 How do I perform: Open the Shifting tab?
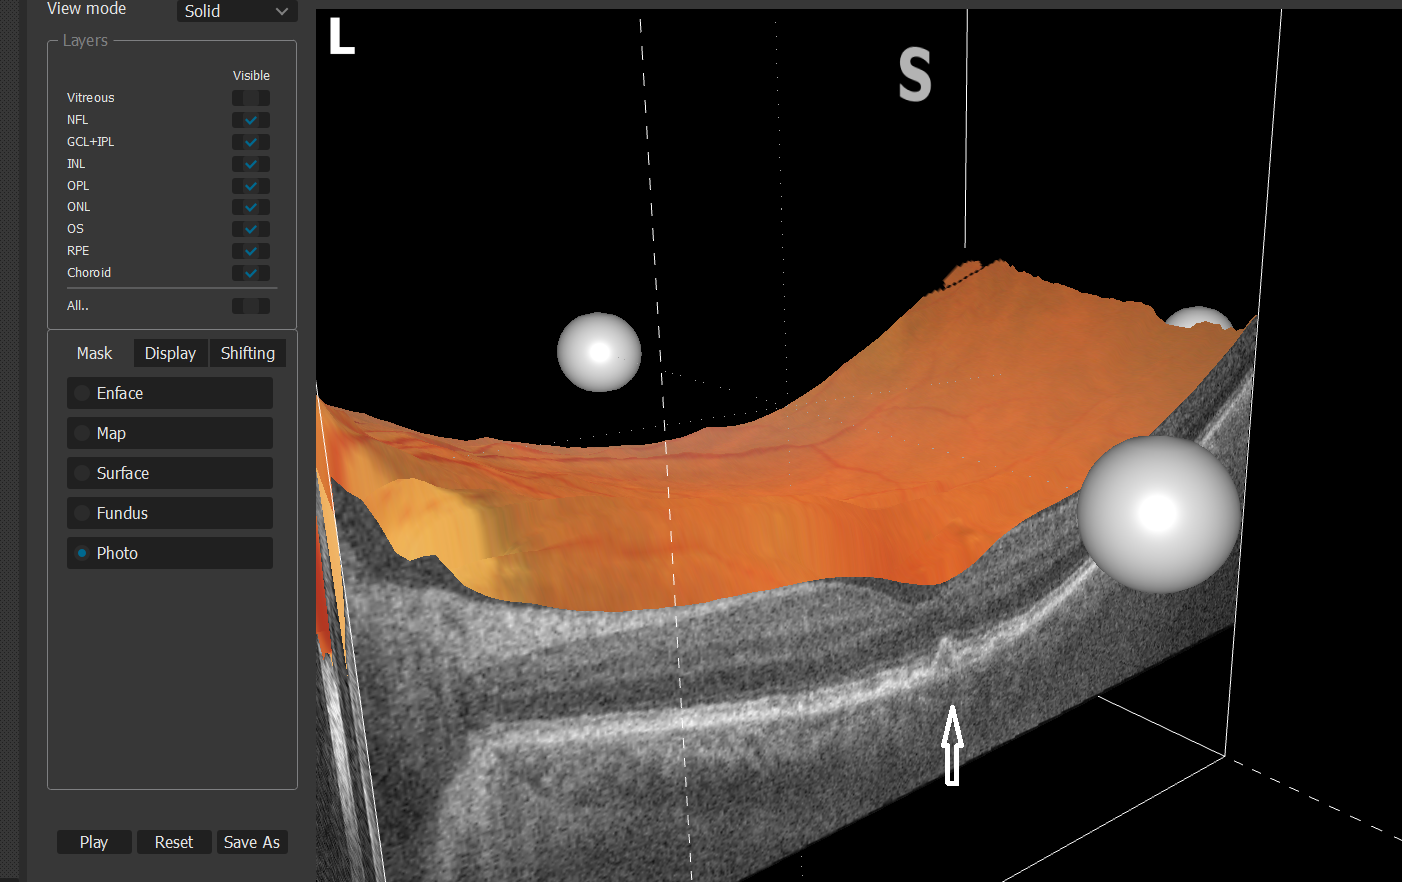click(x=247, y=353)
